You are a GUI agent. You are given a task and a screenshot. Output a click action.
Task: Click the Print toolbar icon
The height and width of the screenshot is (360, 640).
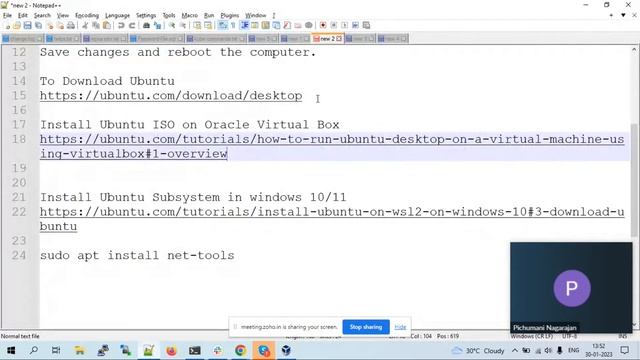point(71,25)
